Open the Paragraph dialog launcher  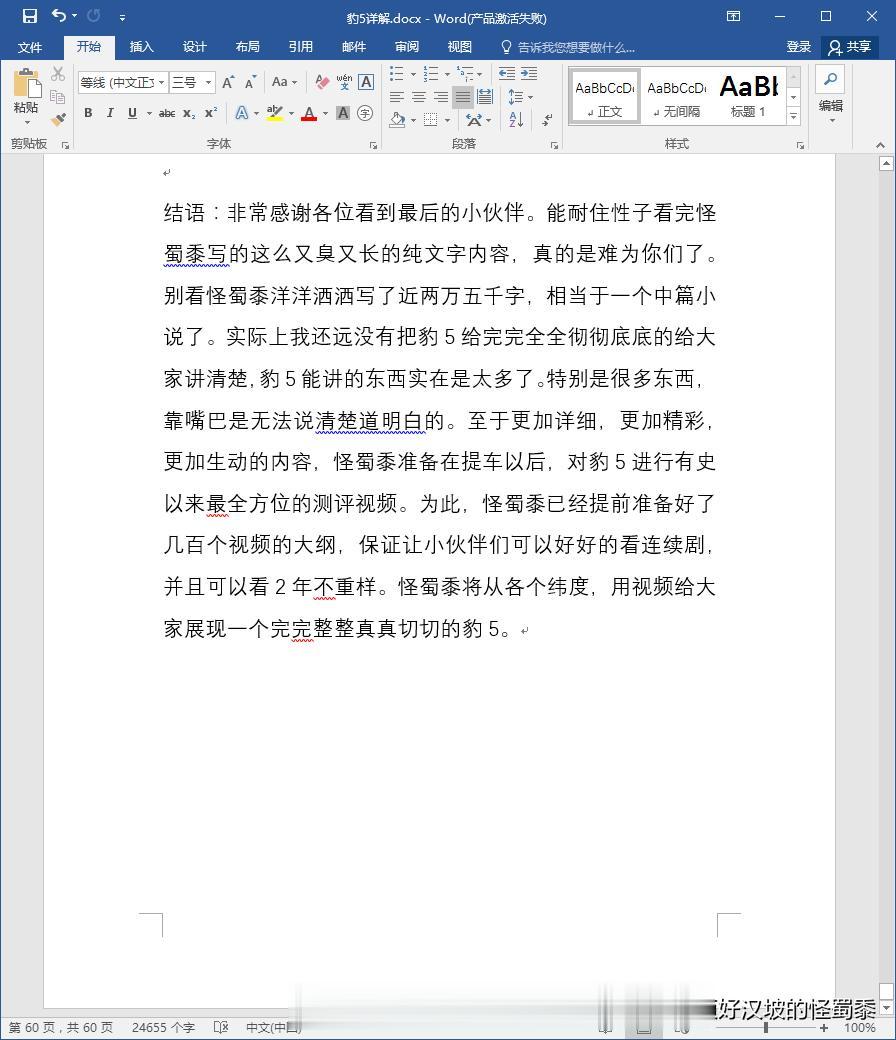click(554, 145)
